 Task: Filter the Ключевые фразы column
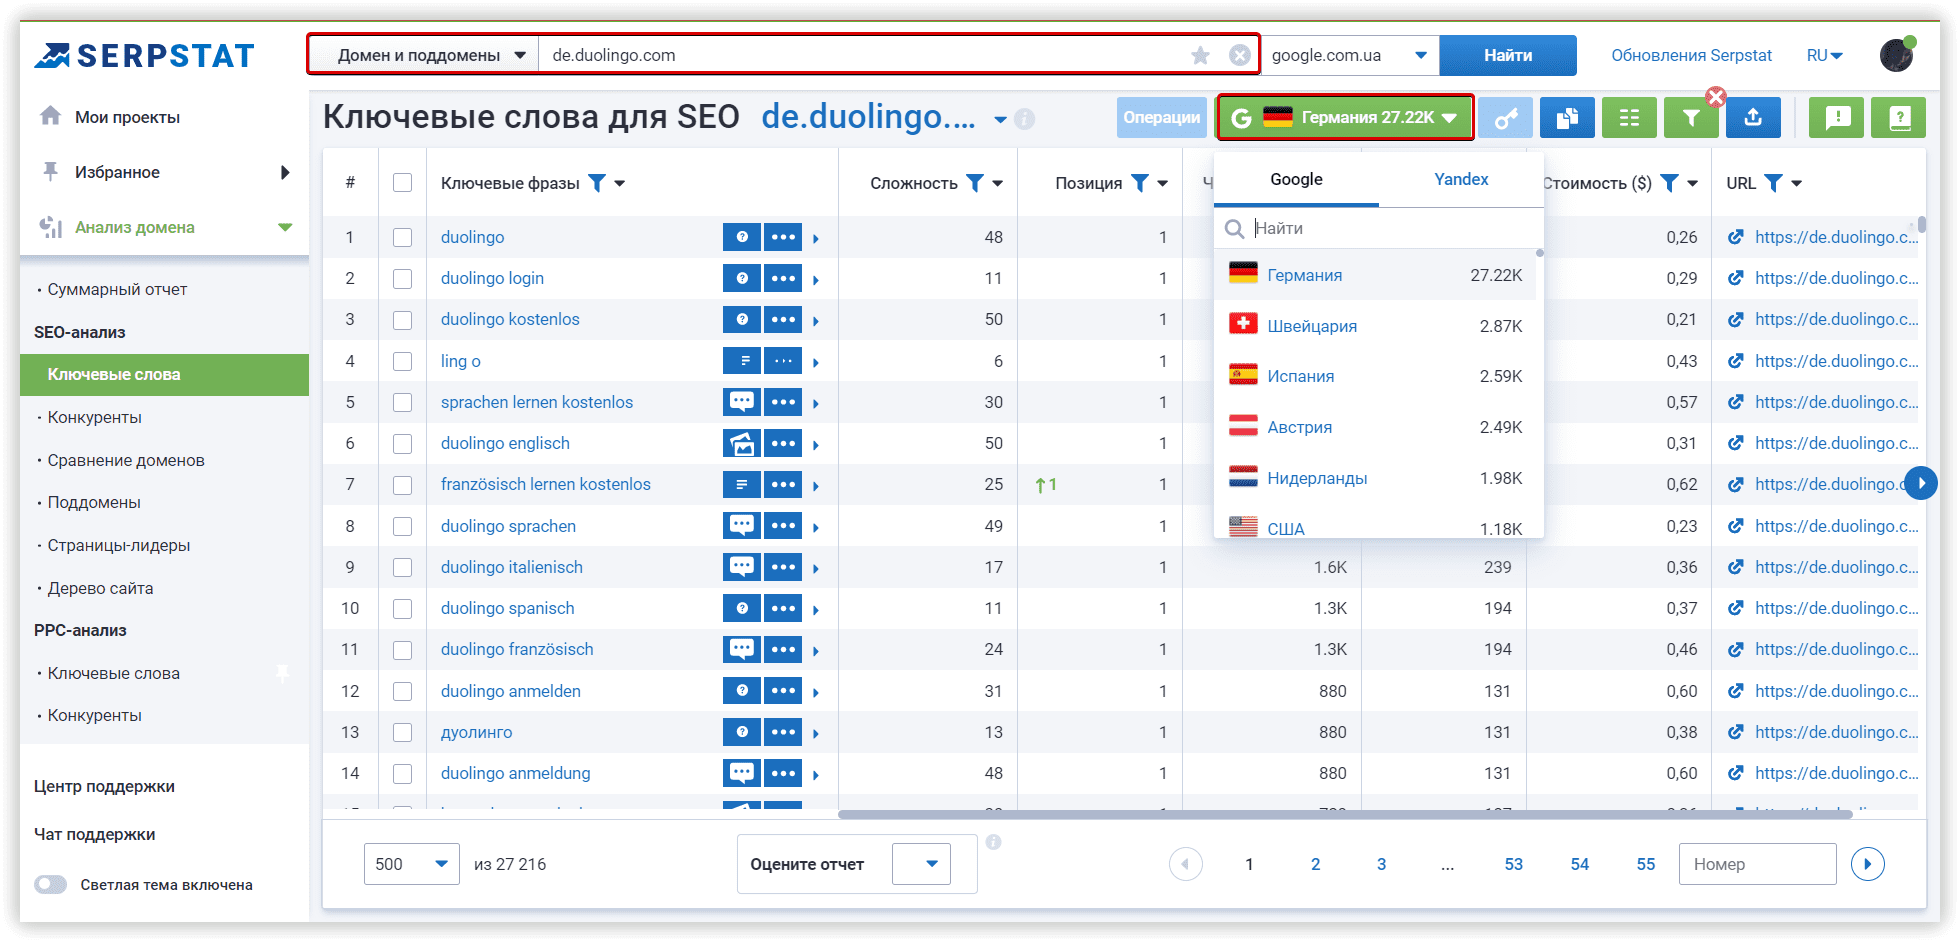point(597,182)
